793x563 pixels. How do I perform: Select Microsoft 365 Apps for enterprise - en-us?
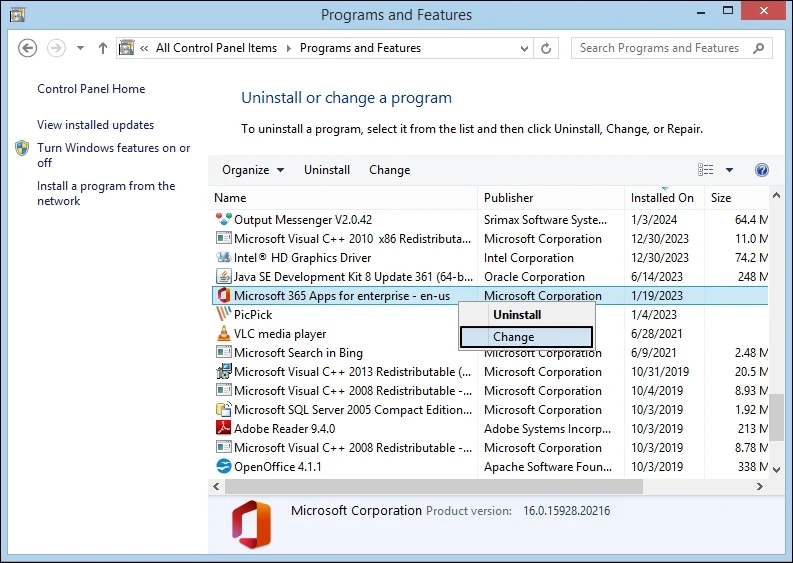342,296
